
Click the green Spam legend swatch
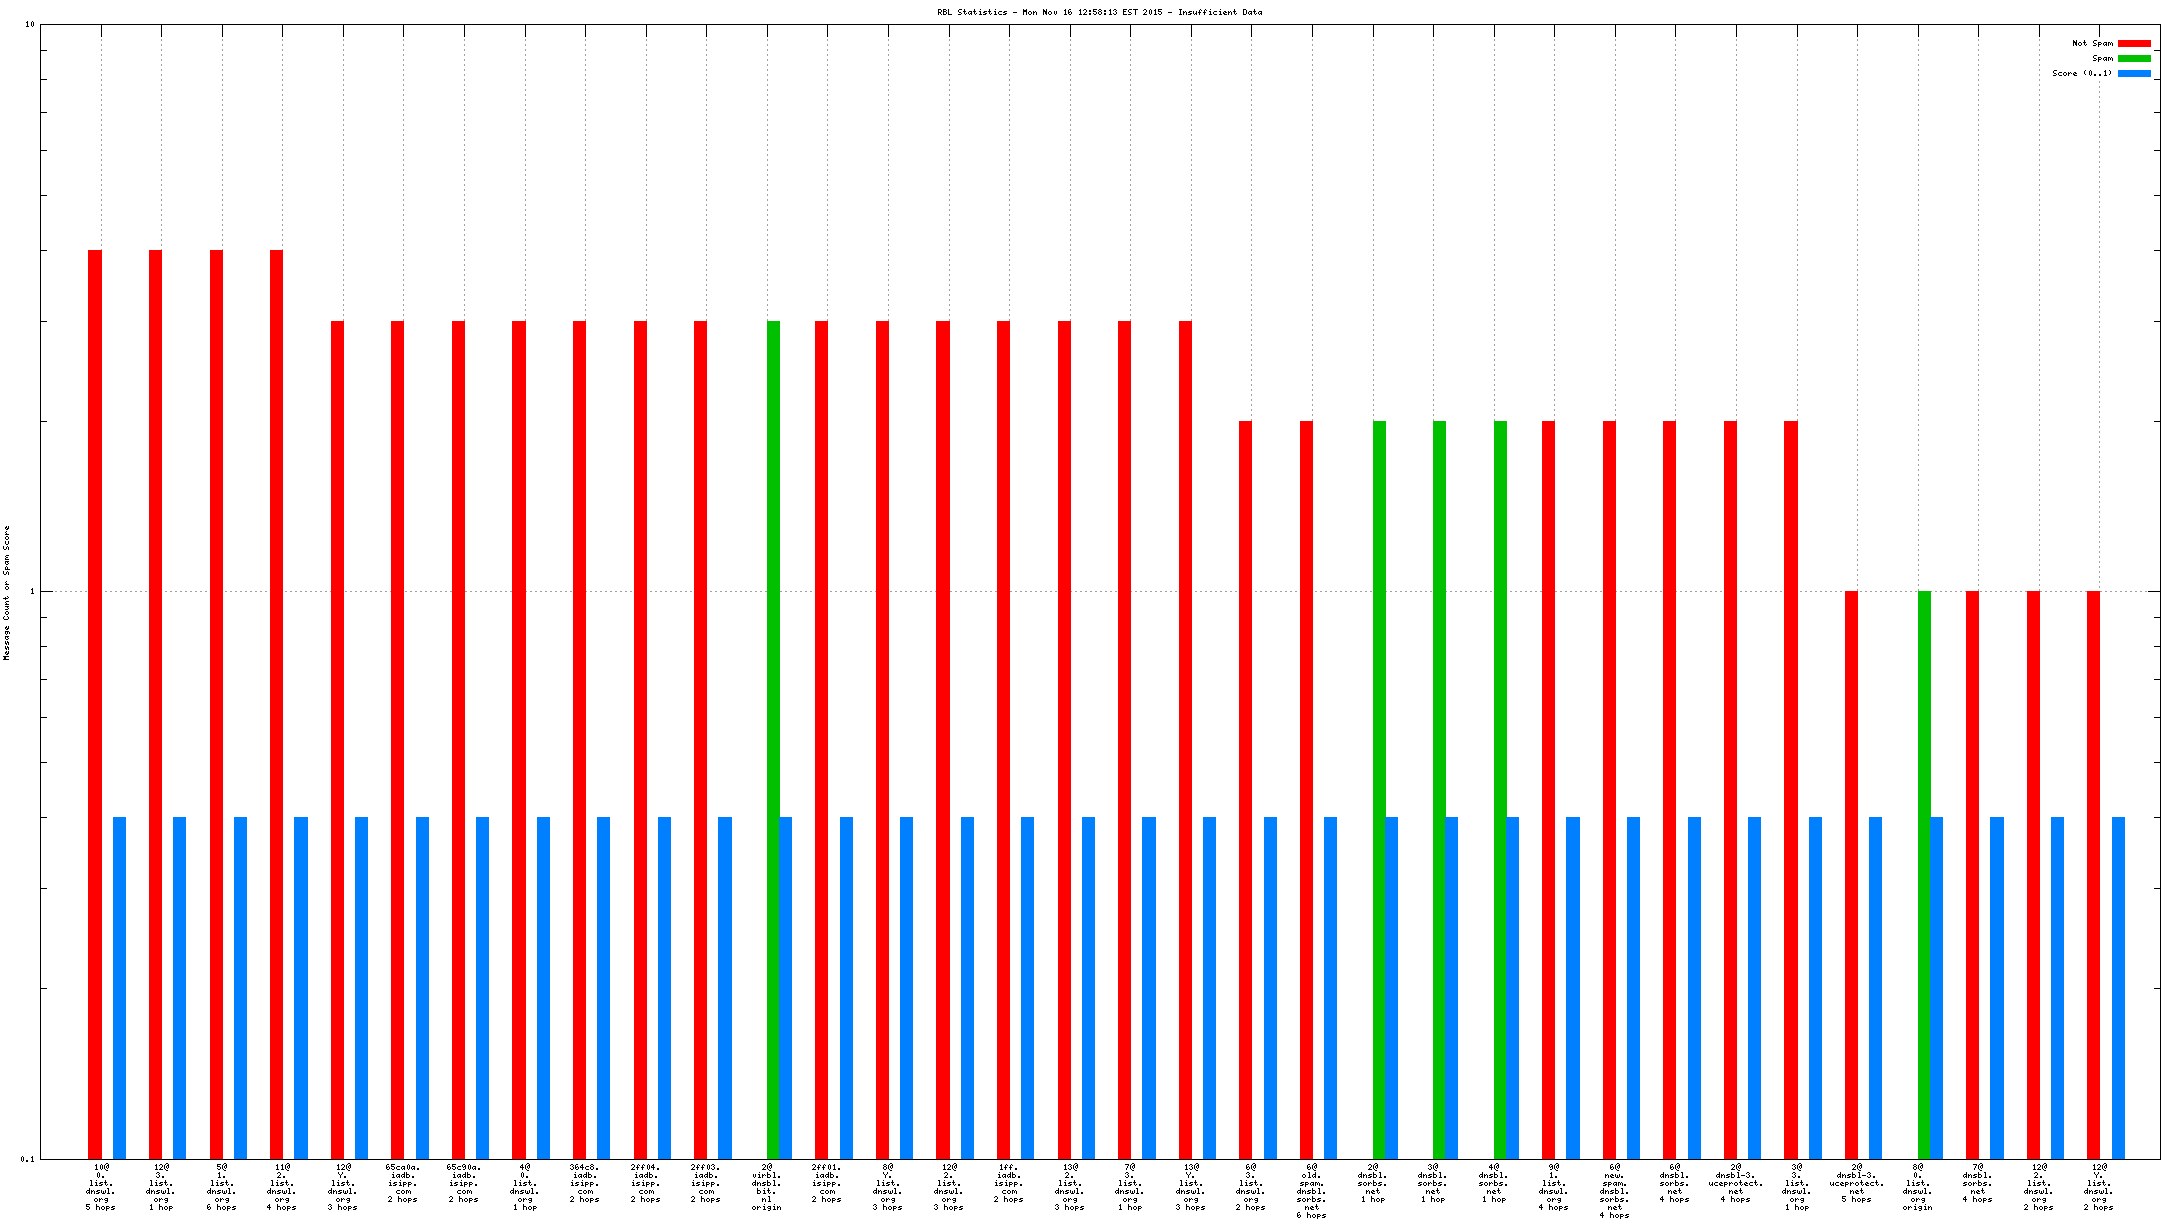(x=2134, y=59)
